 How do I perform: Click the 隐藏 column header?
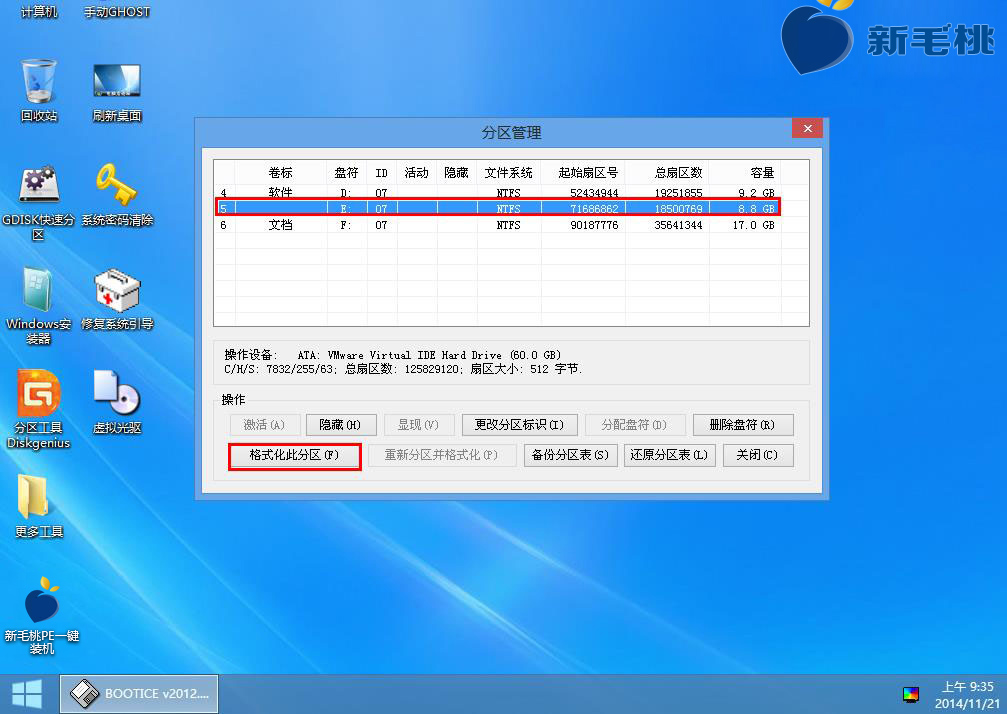[x=457, y=173]
